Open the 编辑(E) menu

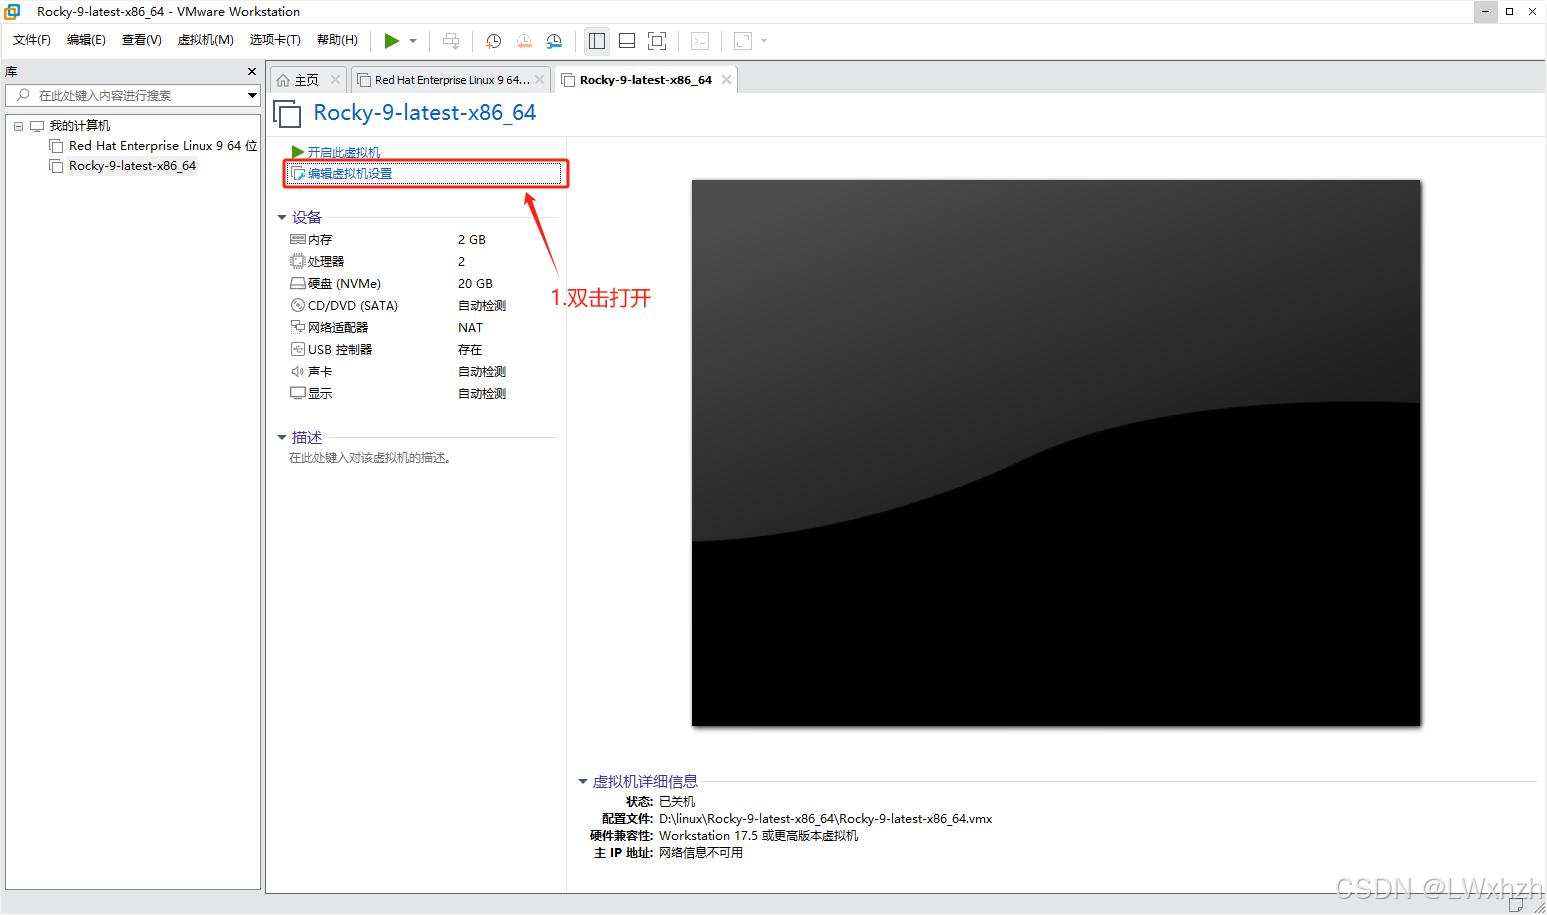(86, 40)
